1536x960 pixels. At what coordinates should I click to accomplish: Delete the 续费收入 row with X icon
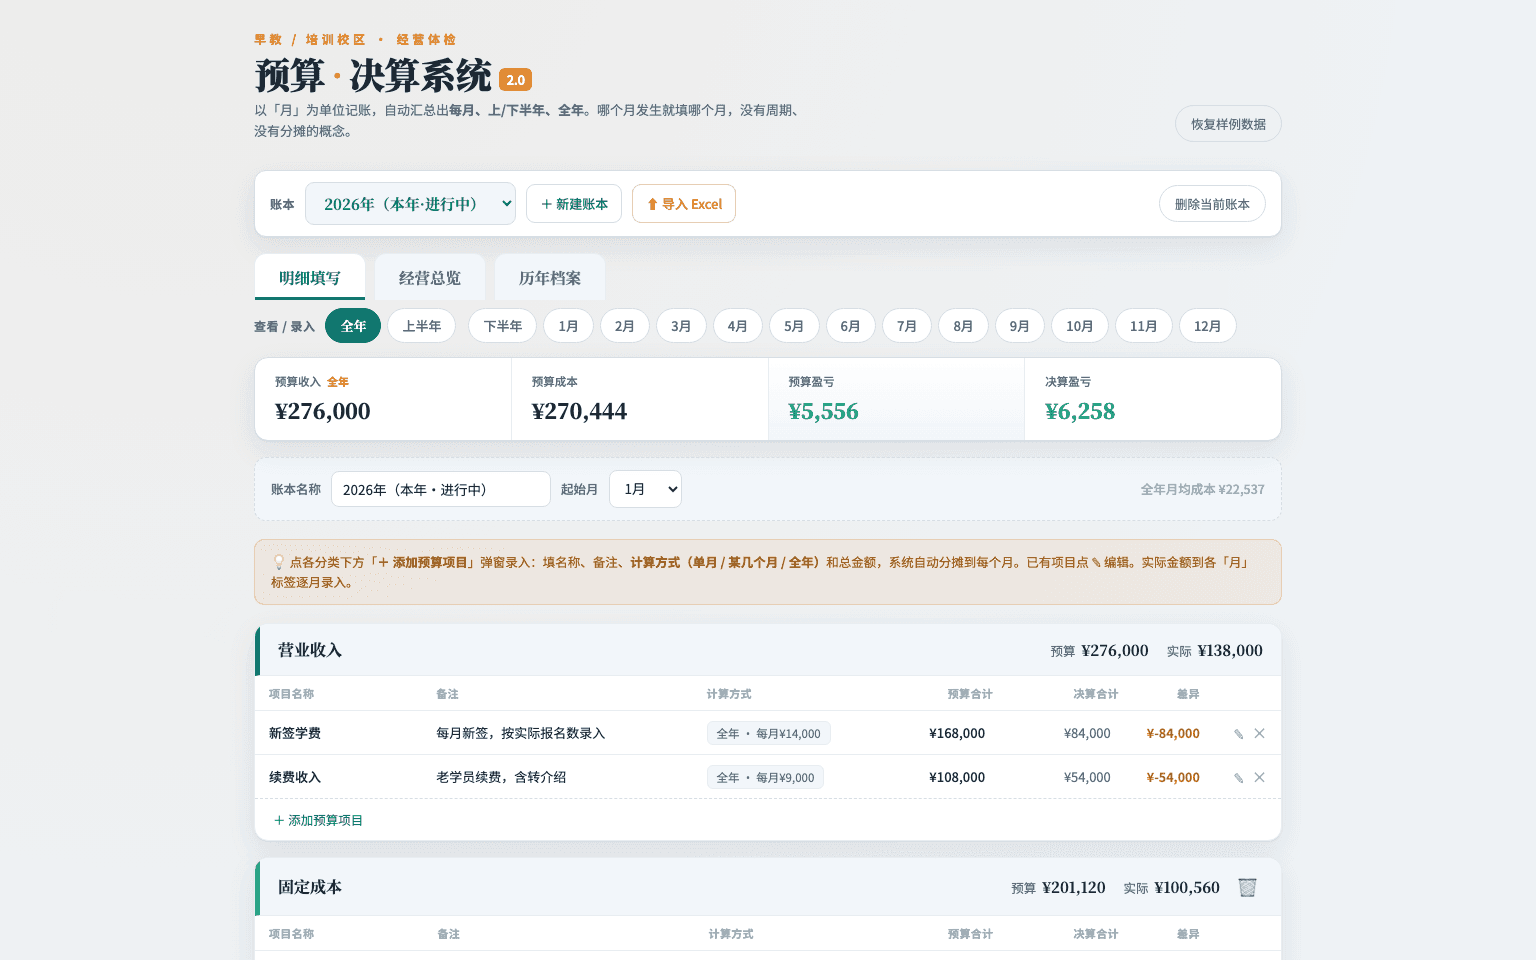pyautogui.click(x=1259, y=778)
